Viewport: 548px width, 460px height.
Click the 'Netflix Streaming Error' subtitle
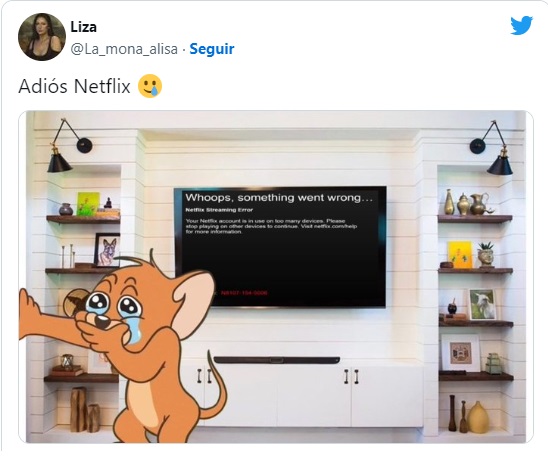(219, 210)
